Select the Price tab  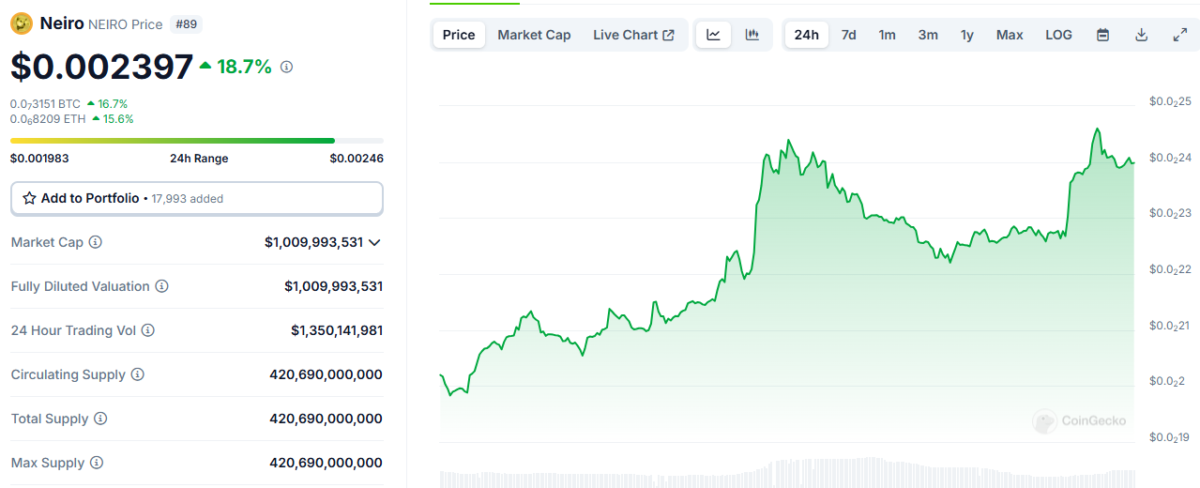(x=459, y=35)
